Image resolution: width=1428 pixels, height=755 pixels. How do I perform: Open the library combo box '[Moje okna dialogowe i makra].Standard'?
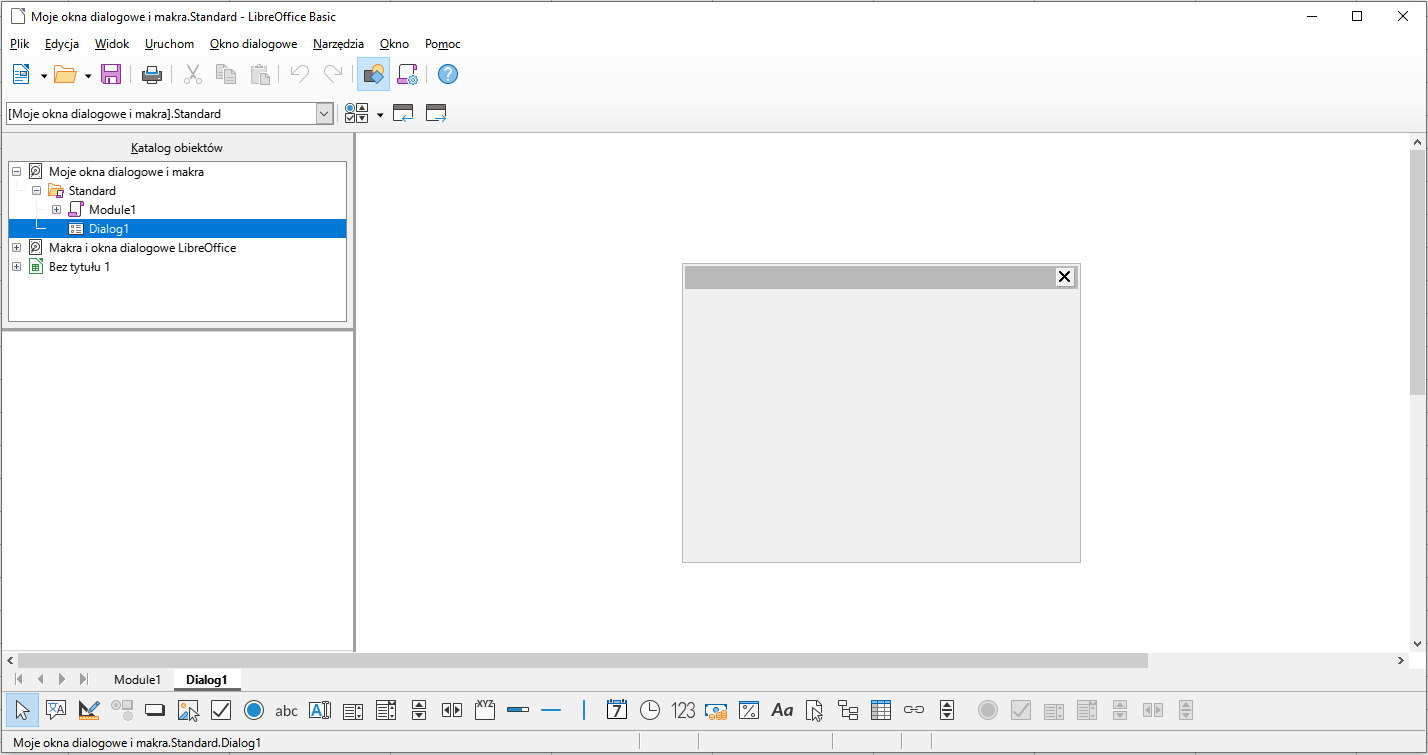coord(169,114)
